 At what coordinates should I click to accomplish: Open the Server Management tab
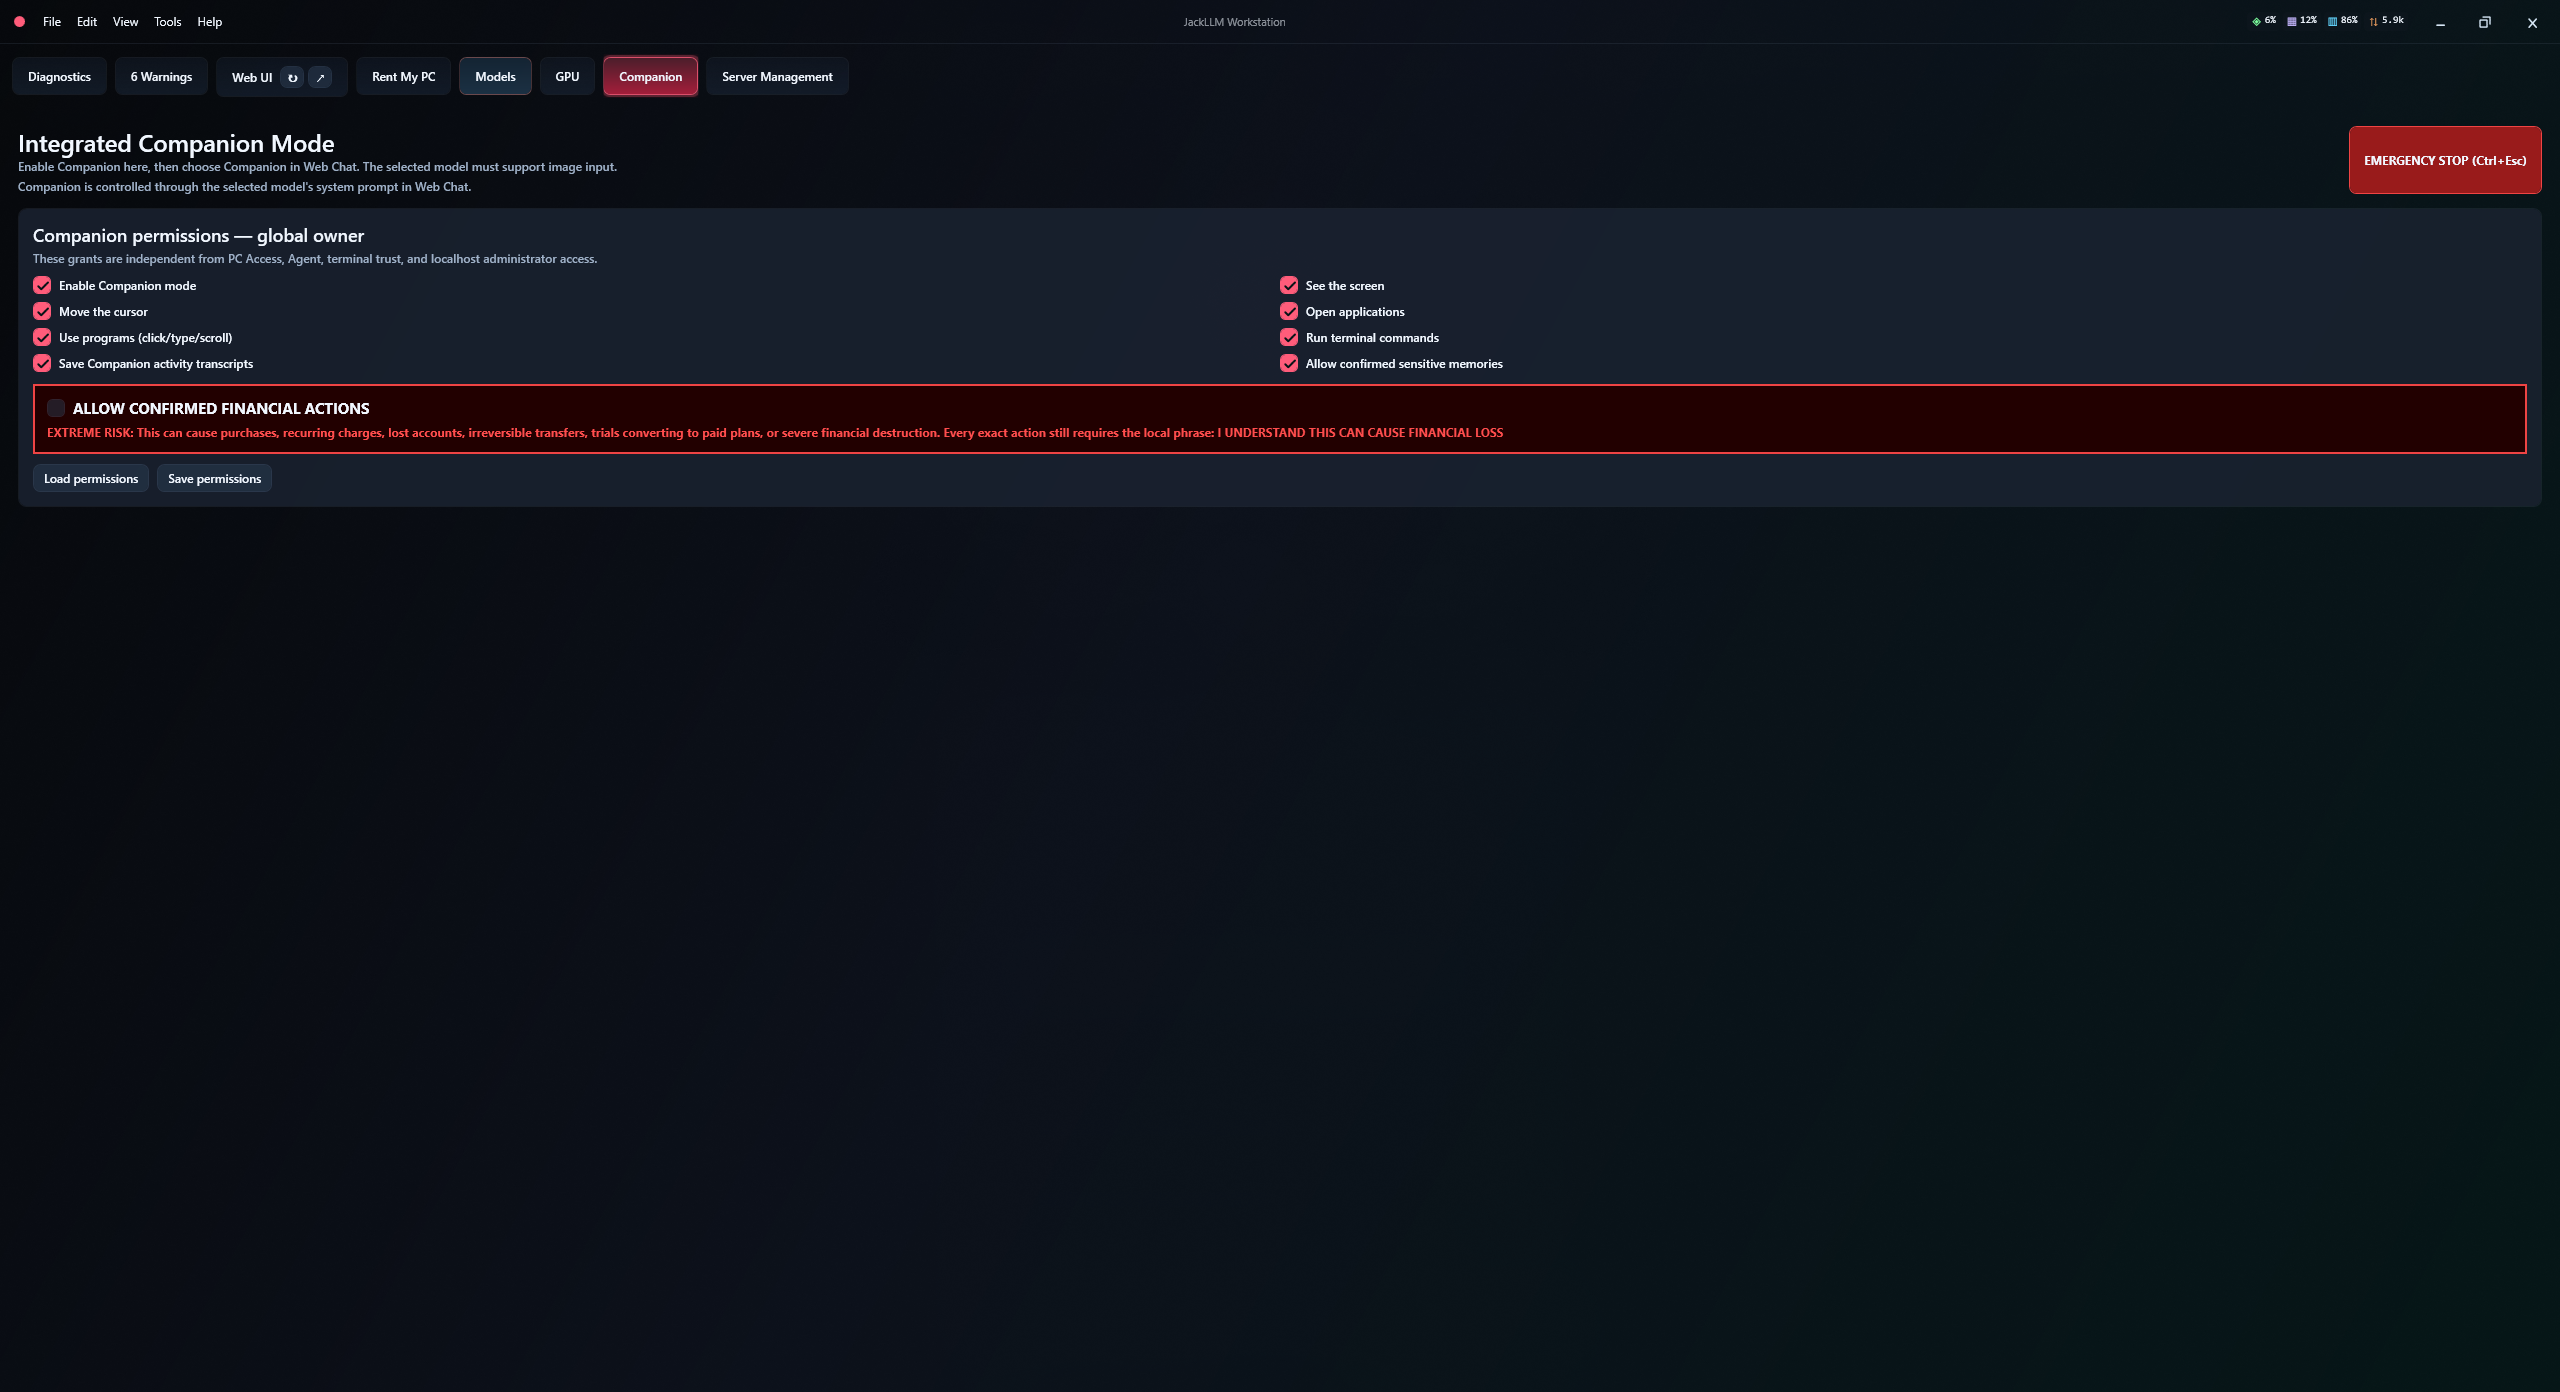777,77
